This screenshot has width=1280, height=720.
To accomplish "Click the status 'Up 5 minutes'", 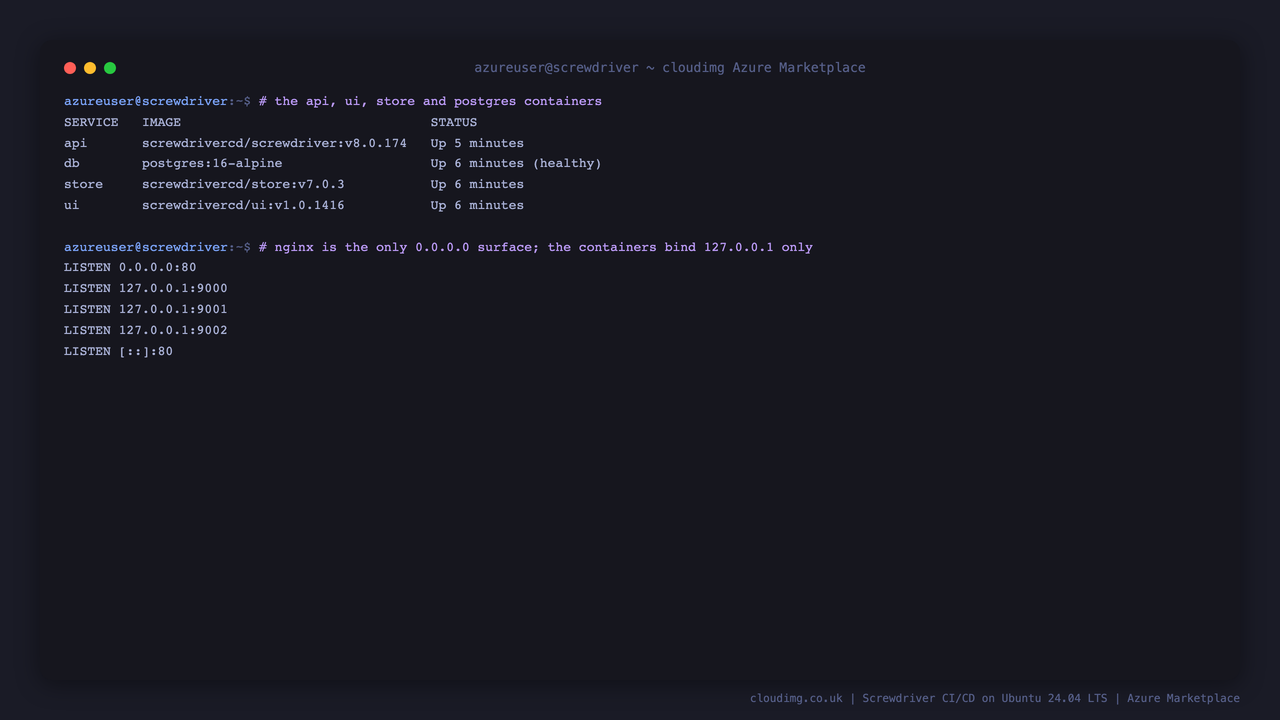I will pos(477,143).
